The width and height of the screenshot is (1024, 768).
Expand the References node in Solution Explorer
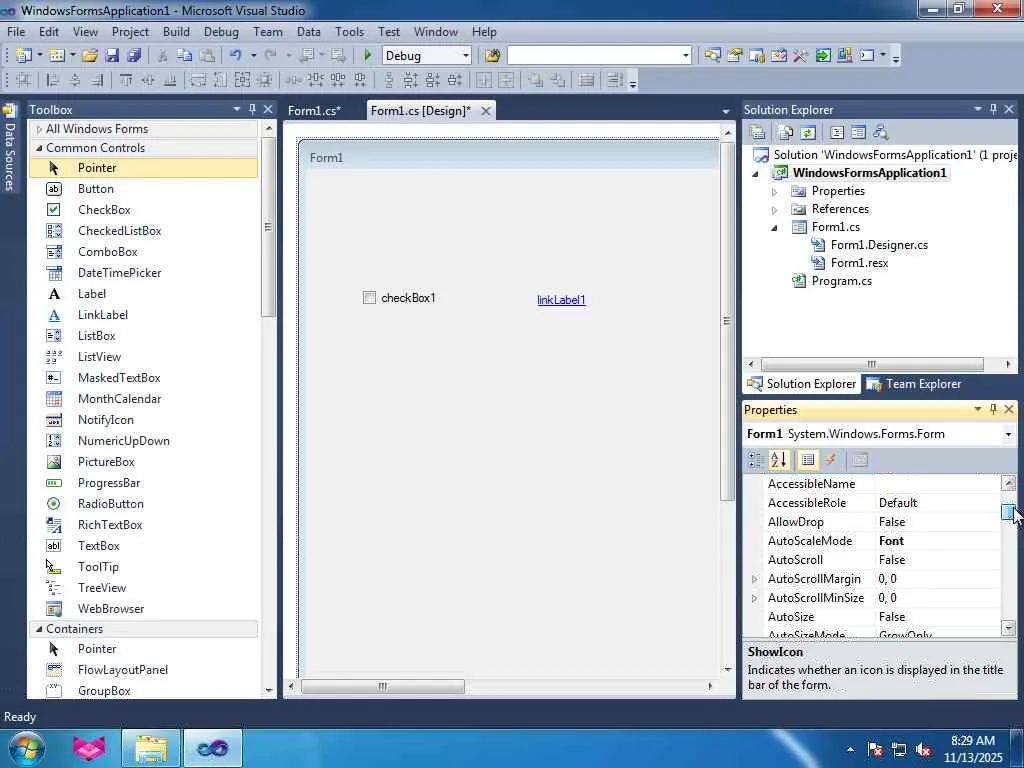click(x=774, y=210)
